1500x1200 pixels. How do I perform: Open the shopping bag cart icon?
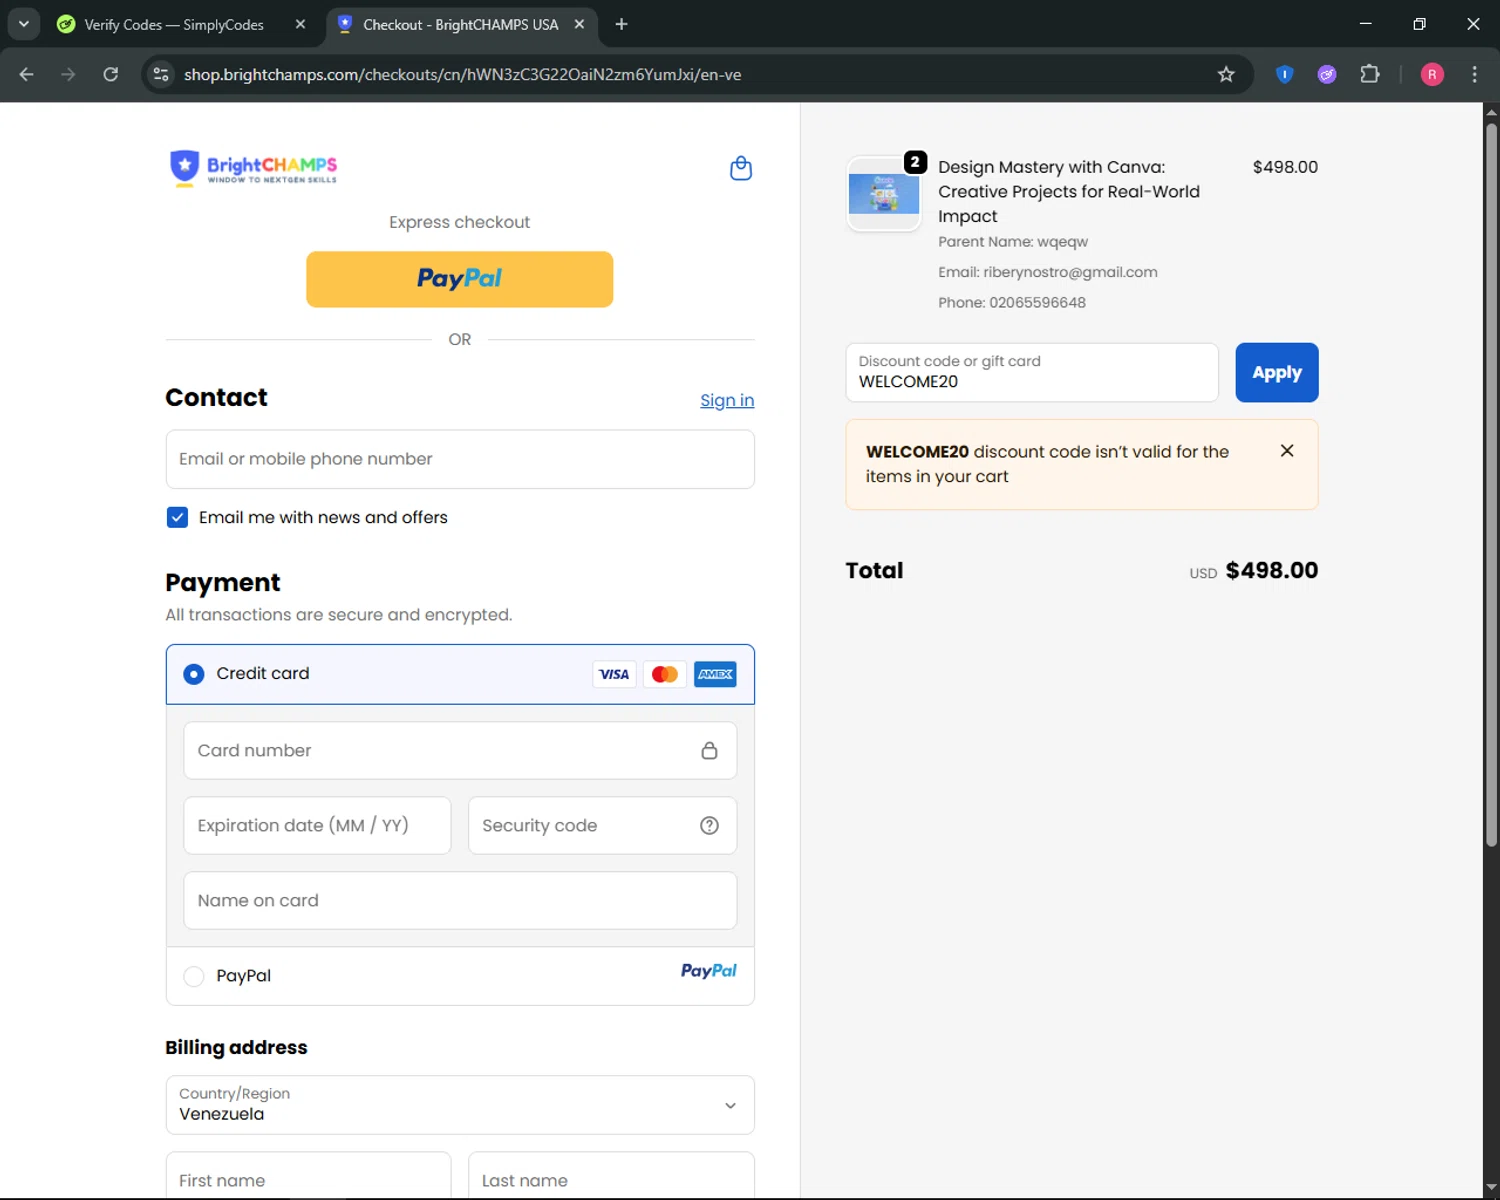click(741, 168)
